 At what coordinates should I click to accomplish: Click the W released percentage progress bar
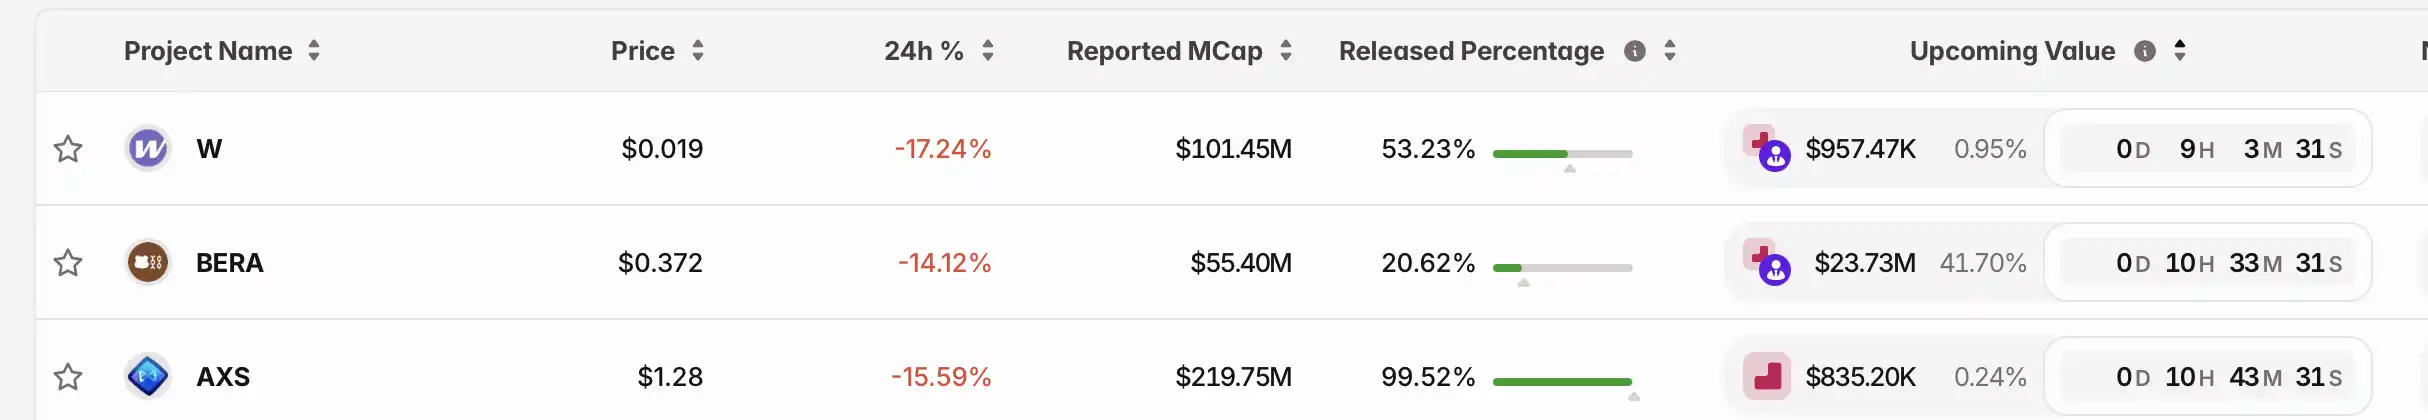tap(1562, 154)
